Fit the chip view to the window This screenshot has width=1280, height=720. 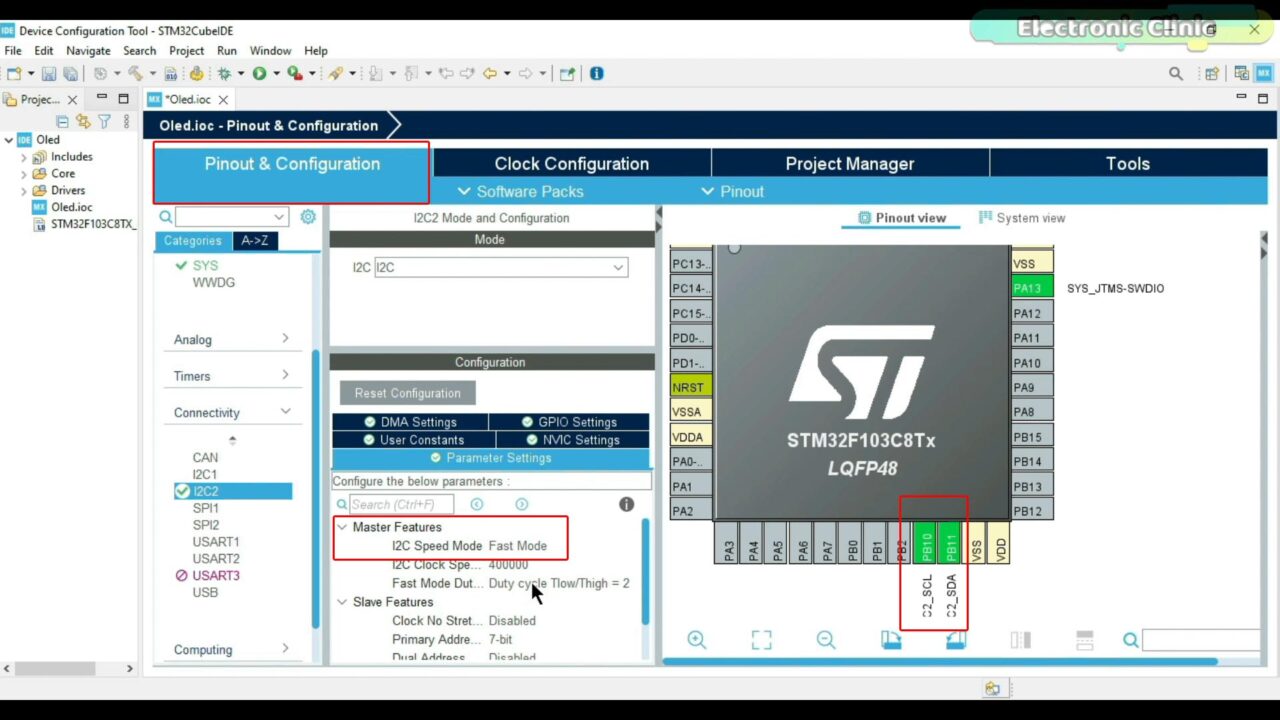761,640
